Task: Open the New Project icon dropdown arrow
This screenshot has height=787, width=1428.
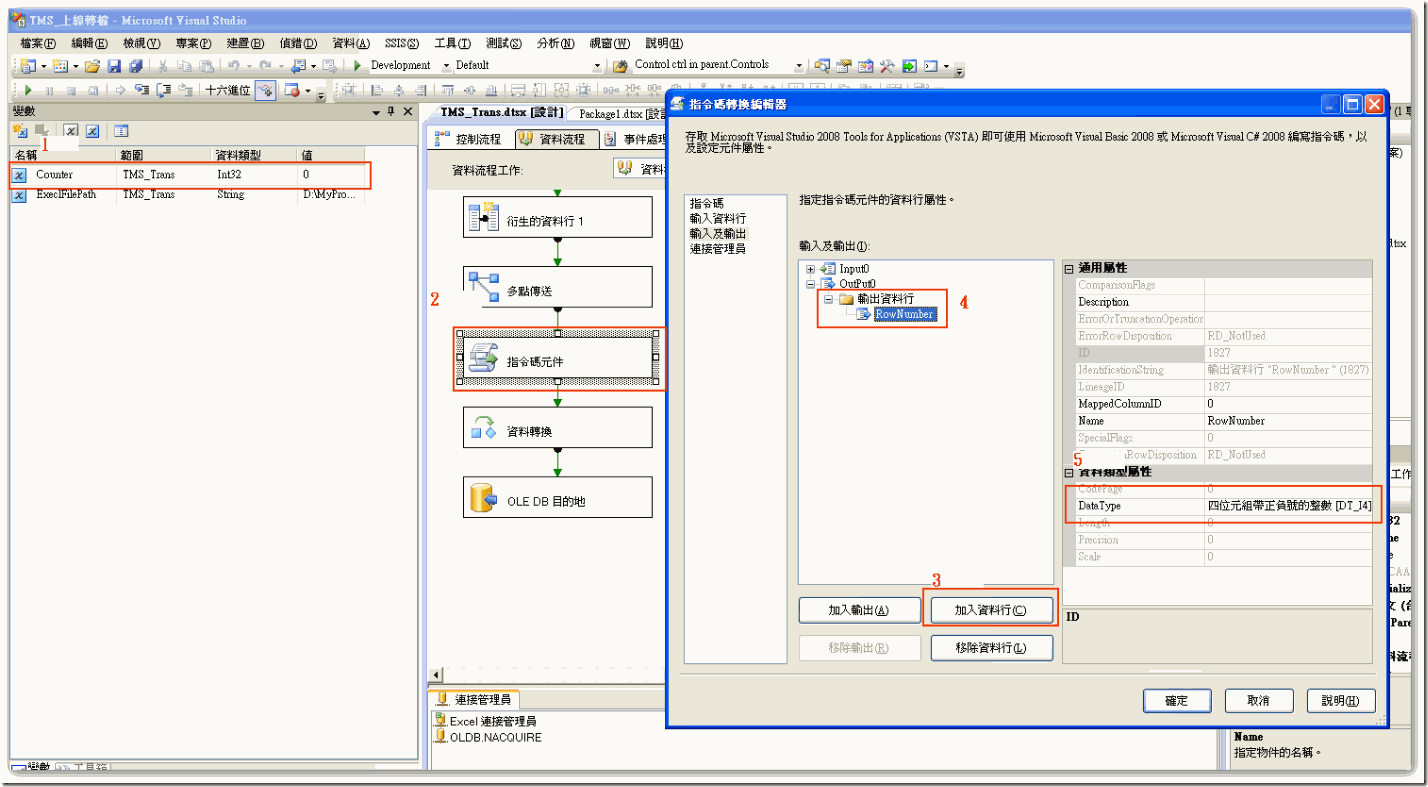Action: tap(44, 66)
